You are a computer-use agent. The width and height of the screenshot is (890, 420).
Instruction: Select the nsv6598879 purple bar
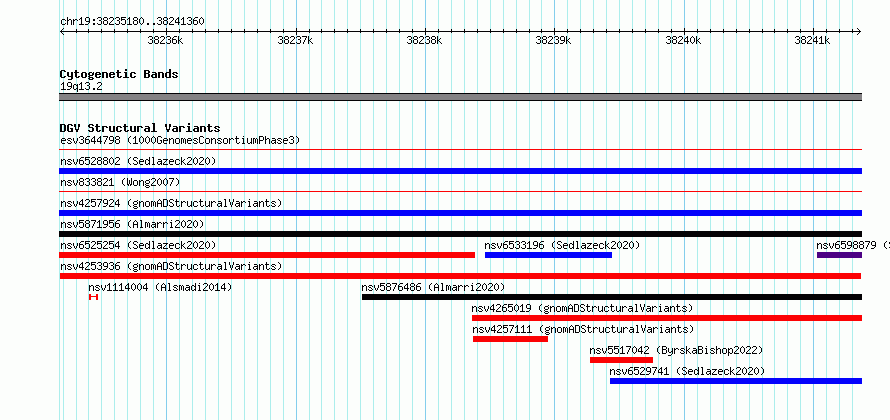pos(839,255)
